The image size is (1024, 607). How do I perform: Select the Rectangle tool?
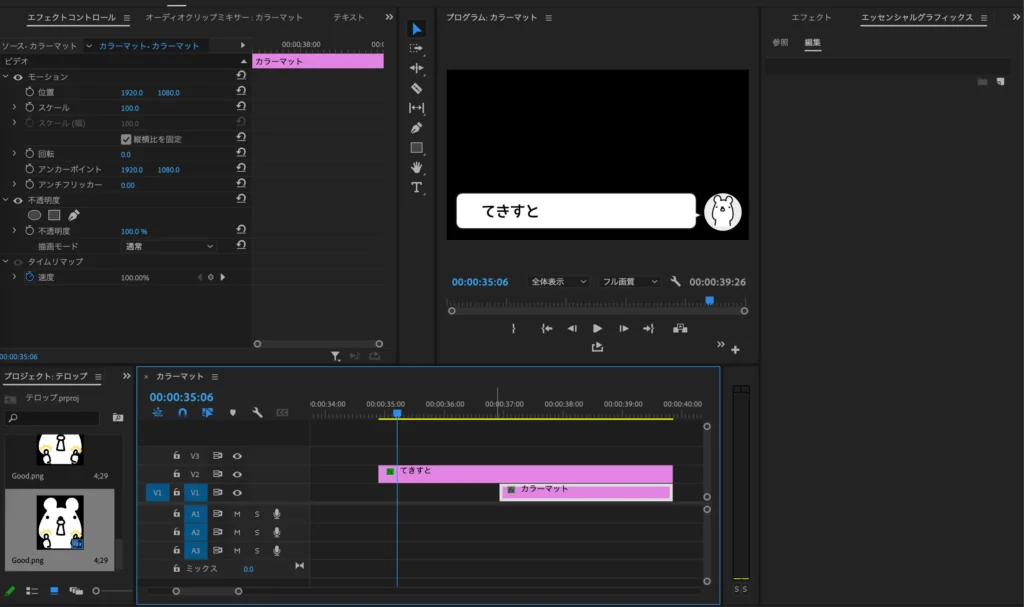point(417,148)
